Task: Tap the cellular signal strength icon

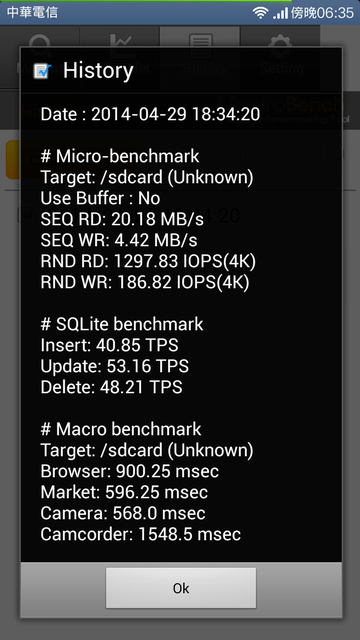Action: [x=280, y=13]
